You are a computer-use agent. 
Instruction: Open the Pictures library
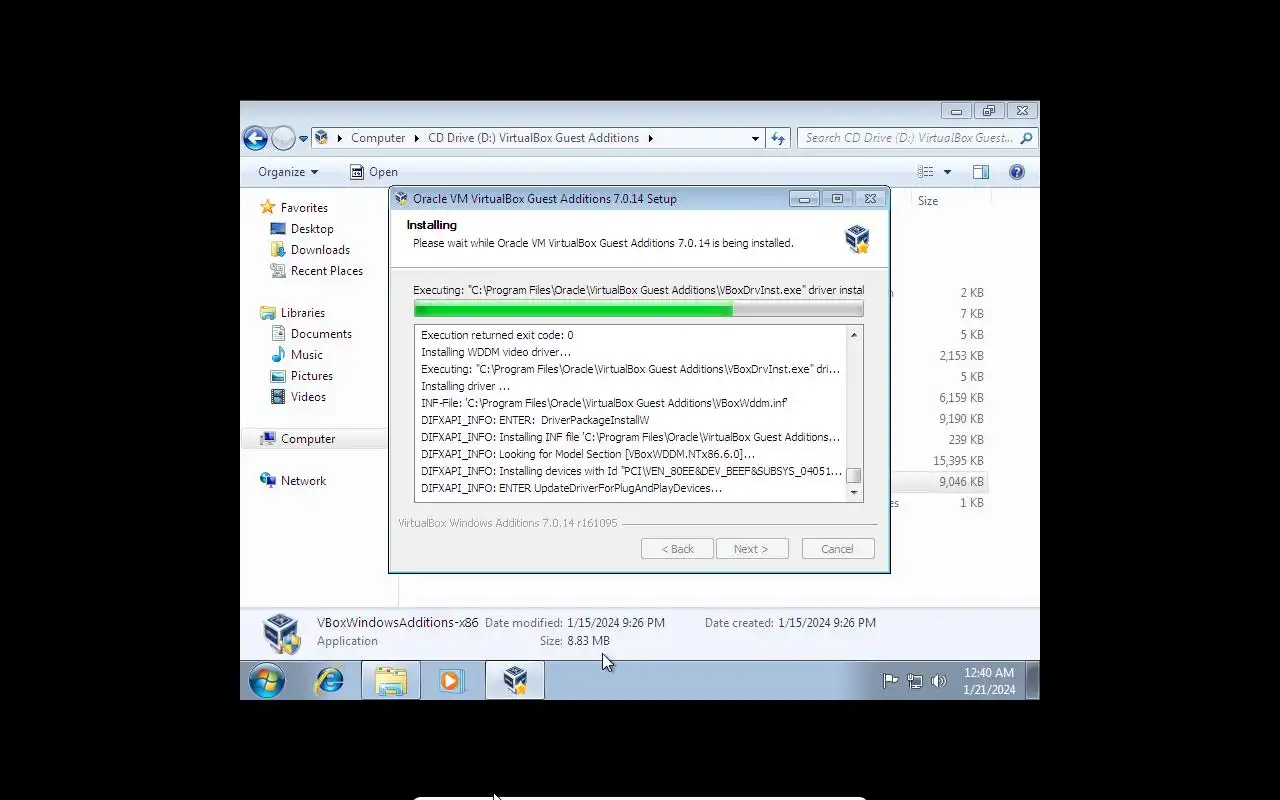(x=311, y=376)
